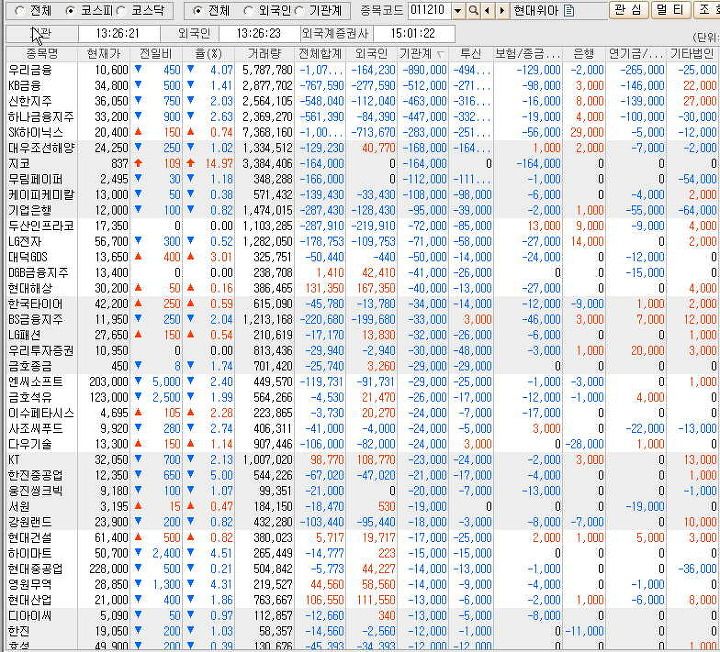The height and width of the screenshot is (652, 720).
Task: Select the 무림페이퍼 stock row
Action: click(x=362, y=180)
